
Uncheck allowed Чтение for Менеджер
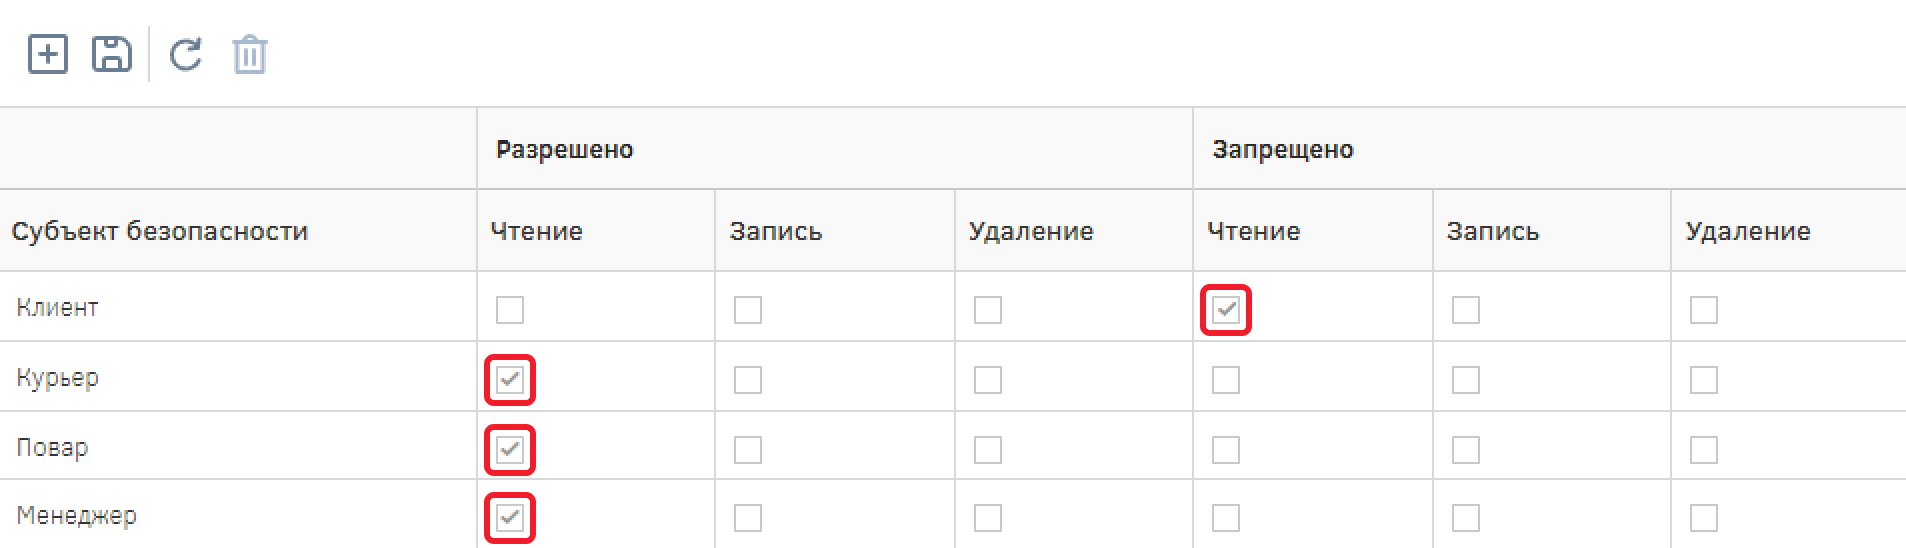coord(510,518)
